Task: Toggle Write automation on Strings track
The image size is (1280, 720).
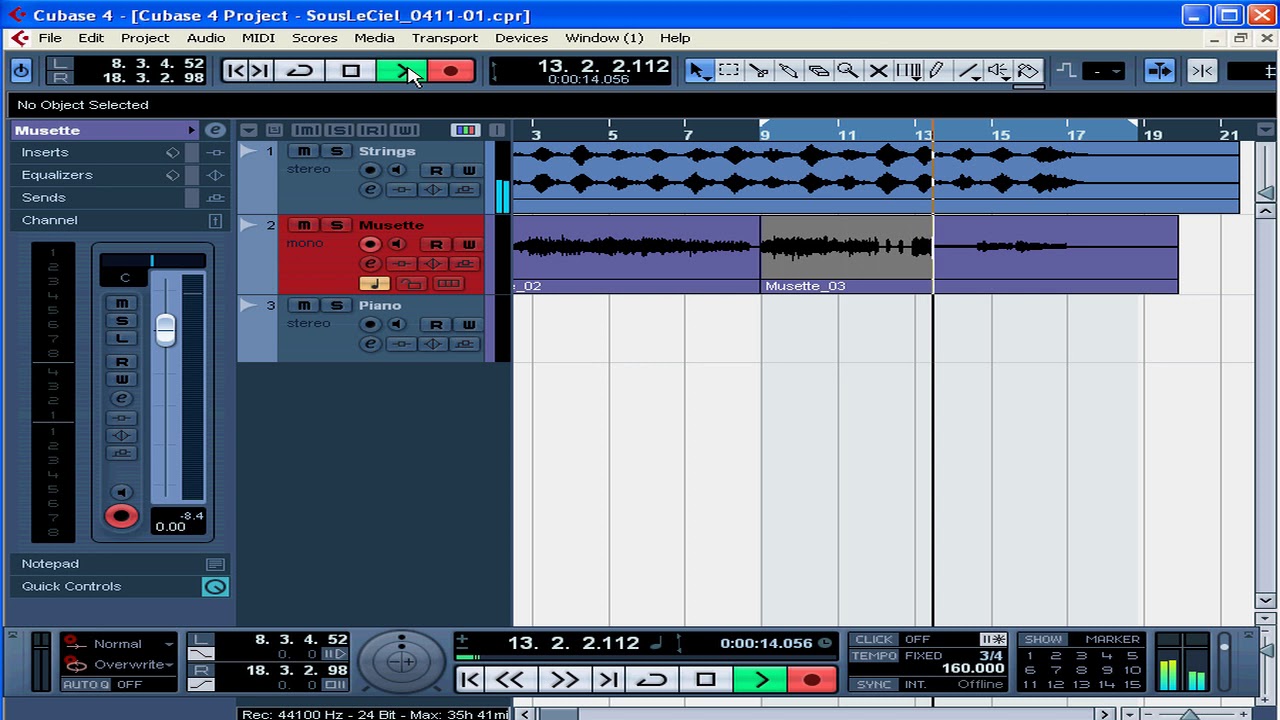Action: pos(468,170)
